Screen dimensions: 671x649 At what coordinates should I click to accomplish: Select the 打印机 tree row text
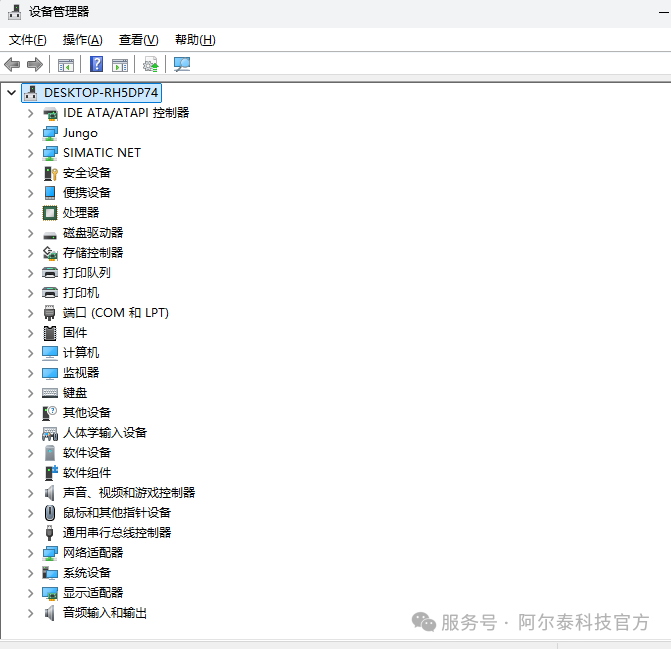(x=81, y=293)
